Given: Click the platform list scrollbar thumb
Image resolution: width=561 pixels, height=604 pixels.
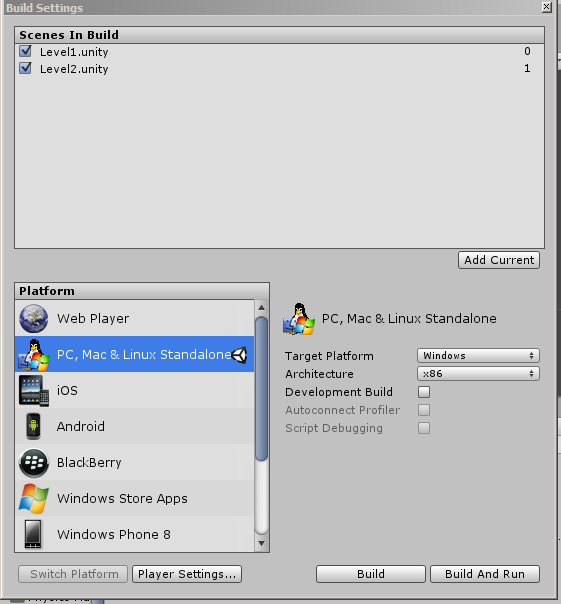Looking at the screenshot, I should [x=262, y=388].
